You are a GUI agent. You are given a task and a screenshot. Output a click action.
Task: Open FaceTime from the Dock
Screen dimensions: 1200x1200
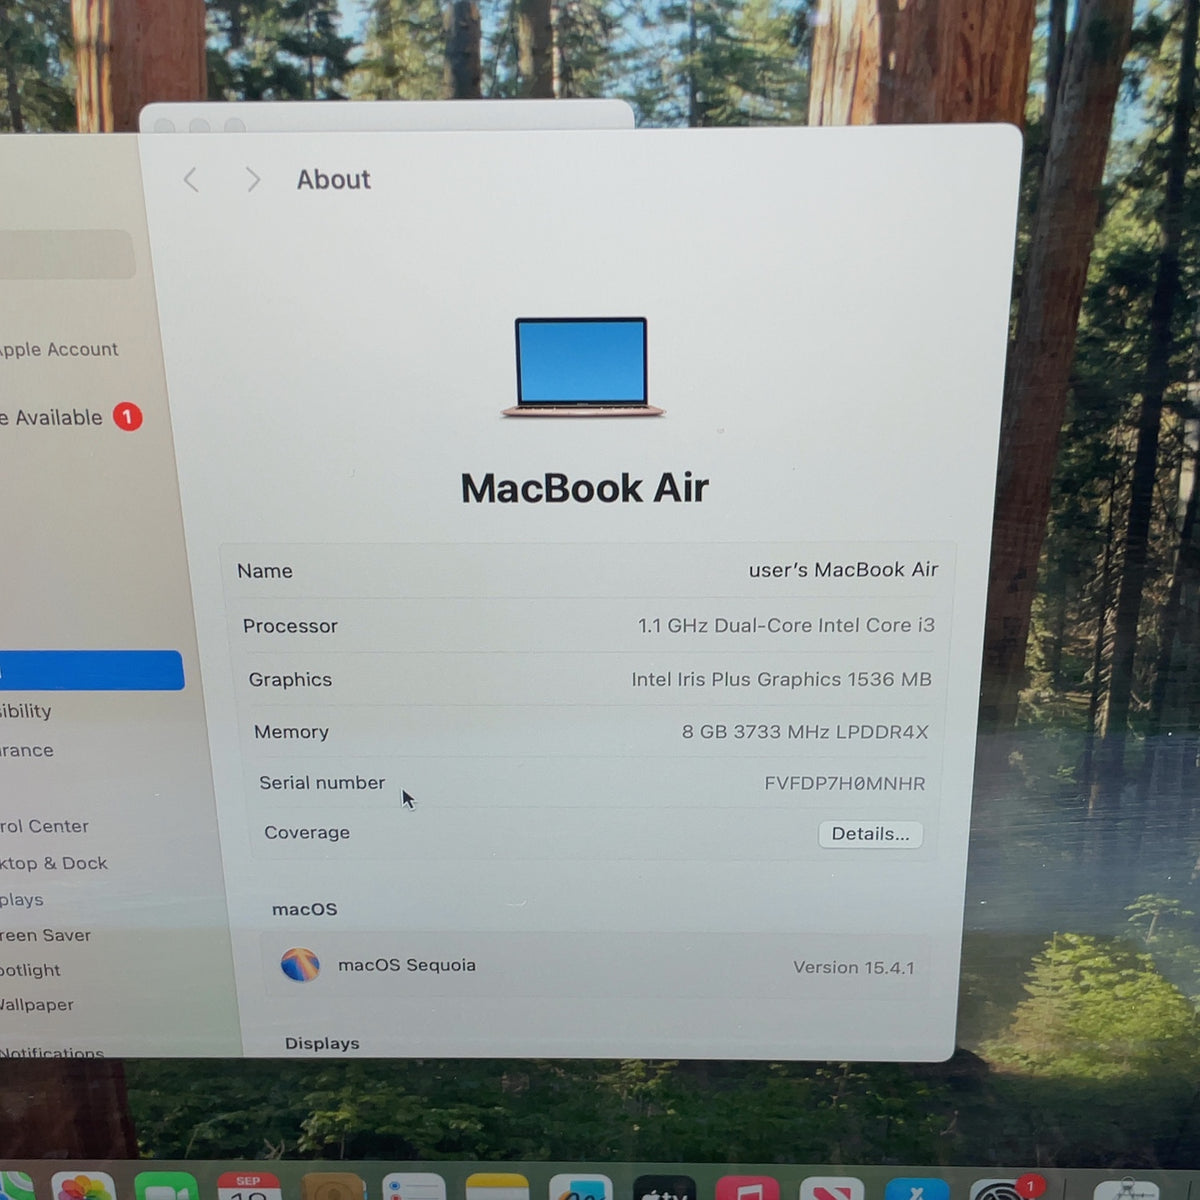pos(166,1186)
